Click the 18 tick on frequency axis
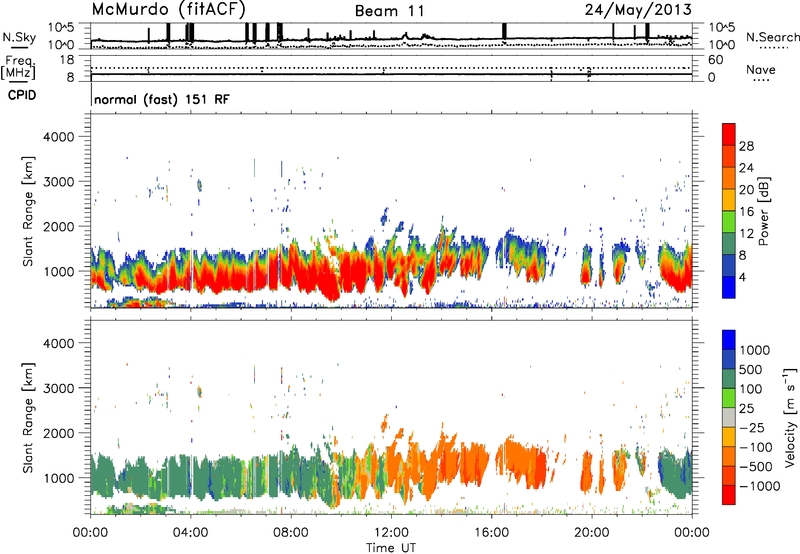Screen dimensions: 800x554 [67, 60]
